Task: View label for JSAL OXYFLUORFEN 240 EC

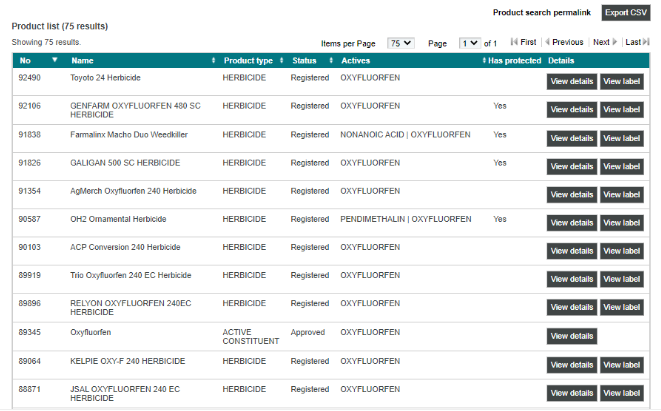Action: pos(621,393)
